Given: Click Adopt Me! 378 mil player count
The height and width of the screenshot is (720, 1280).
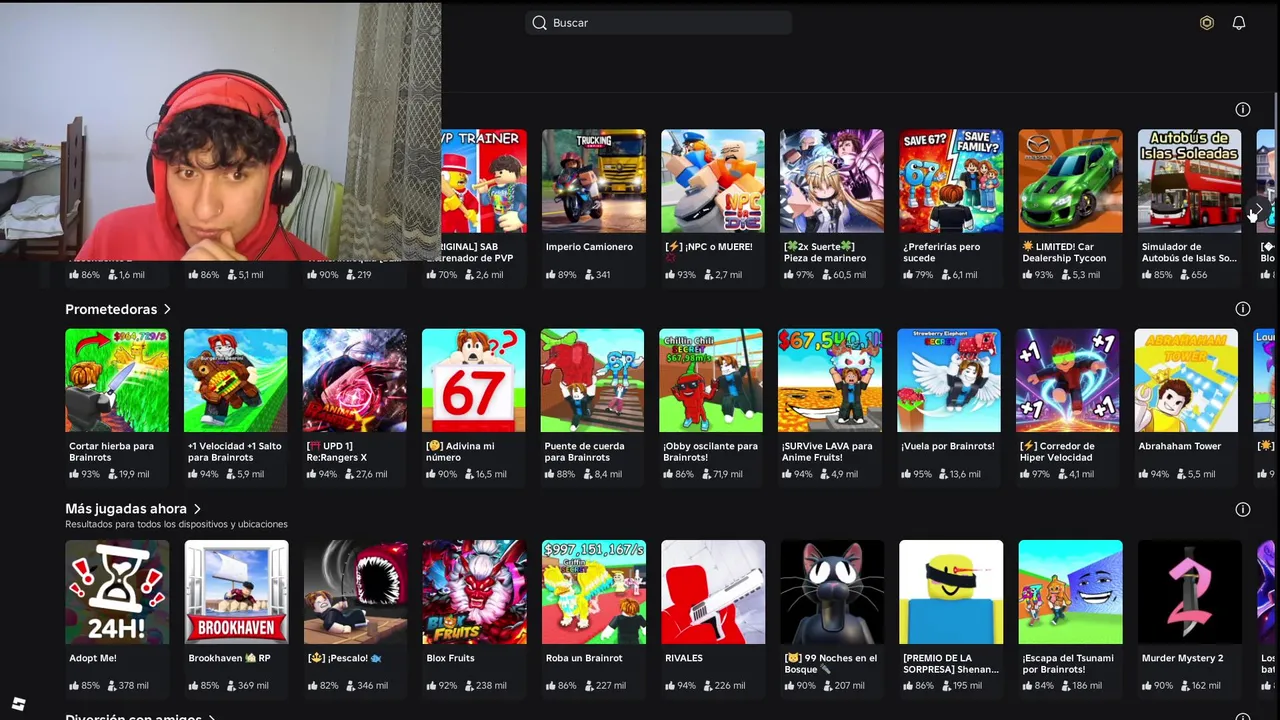Looking at the screenshot, I should click(127, 686).
